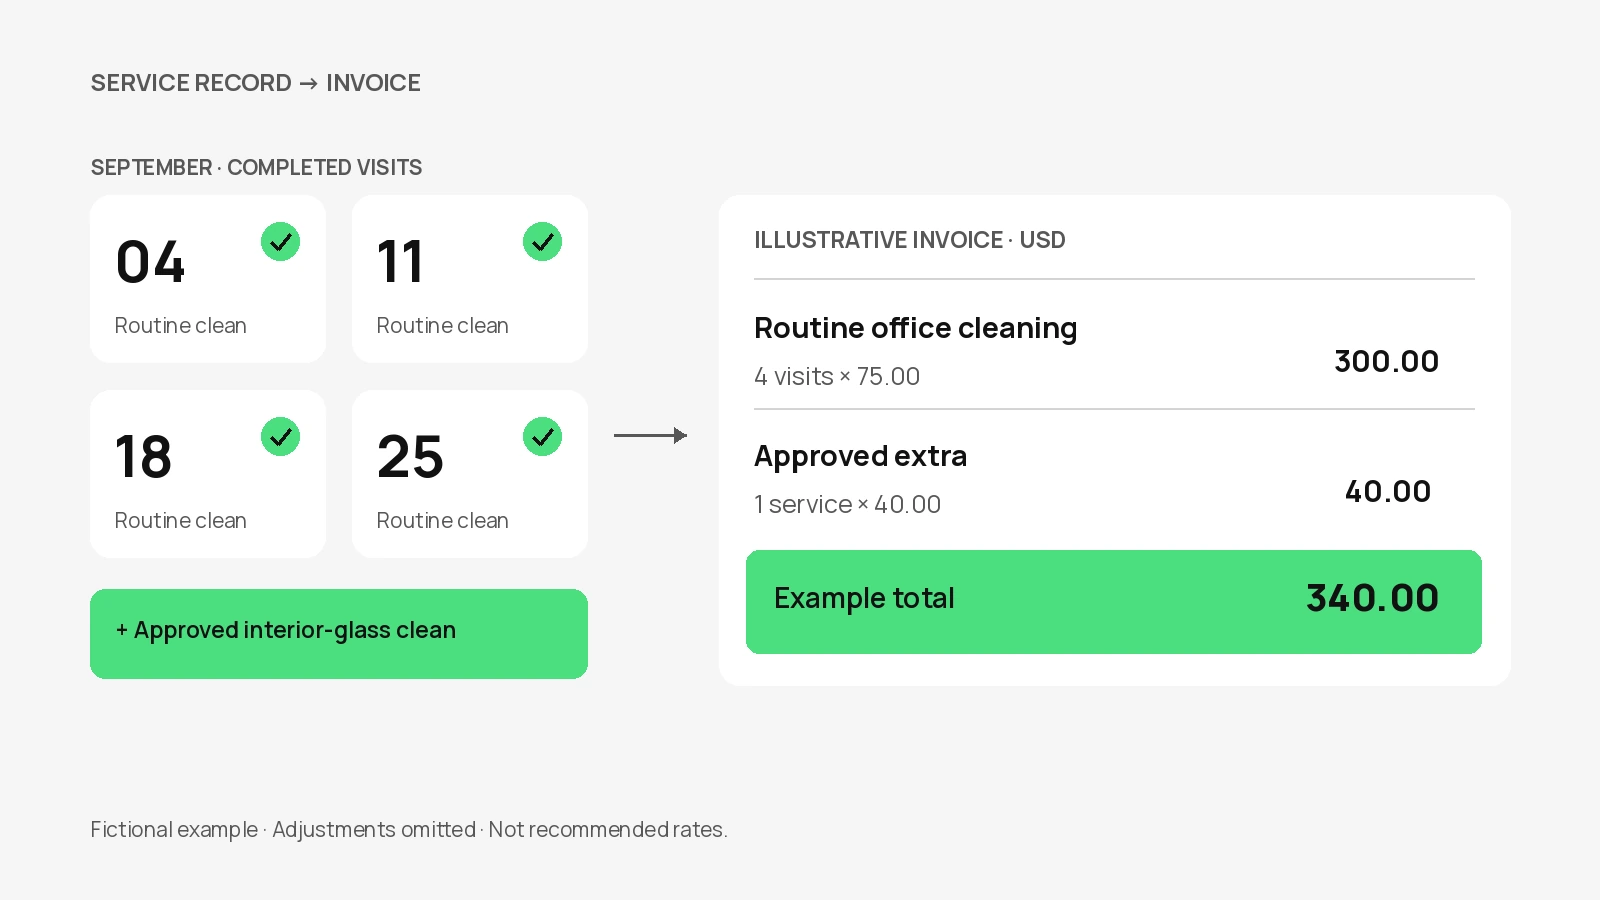Screen dimensions: 1600x900
Task: Click the green checkmark on the 25 visit card
Action: pyautogui.click(x=543, y=437)
